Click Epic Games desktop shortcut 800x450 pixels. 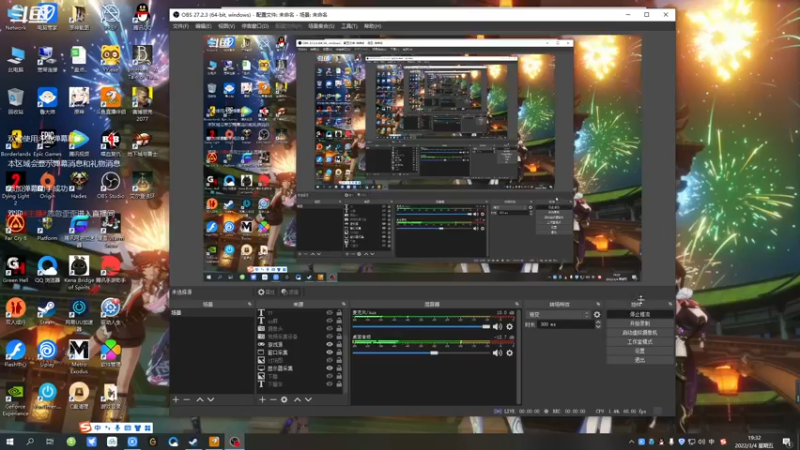[47, 143]
